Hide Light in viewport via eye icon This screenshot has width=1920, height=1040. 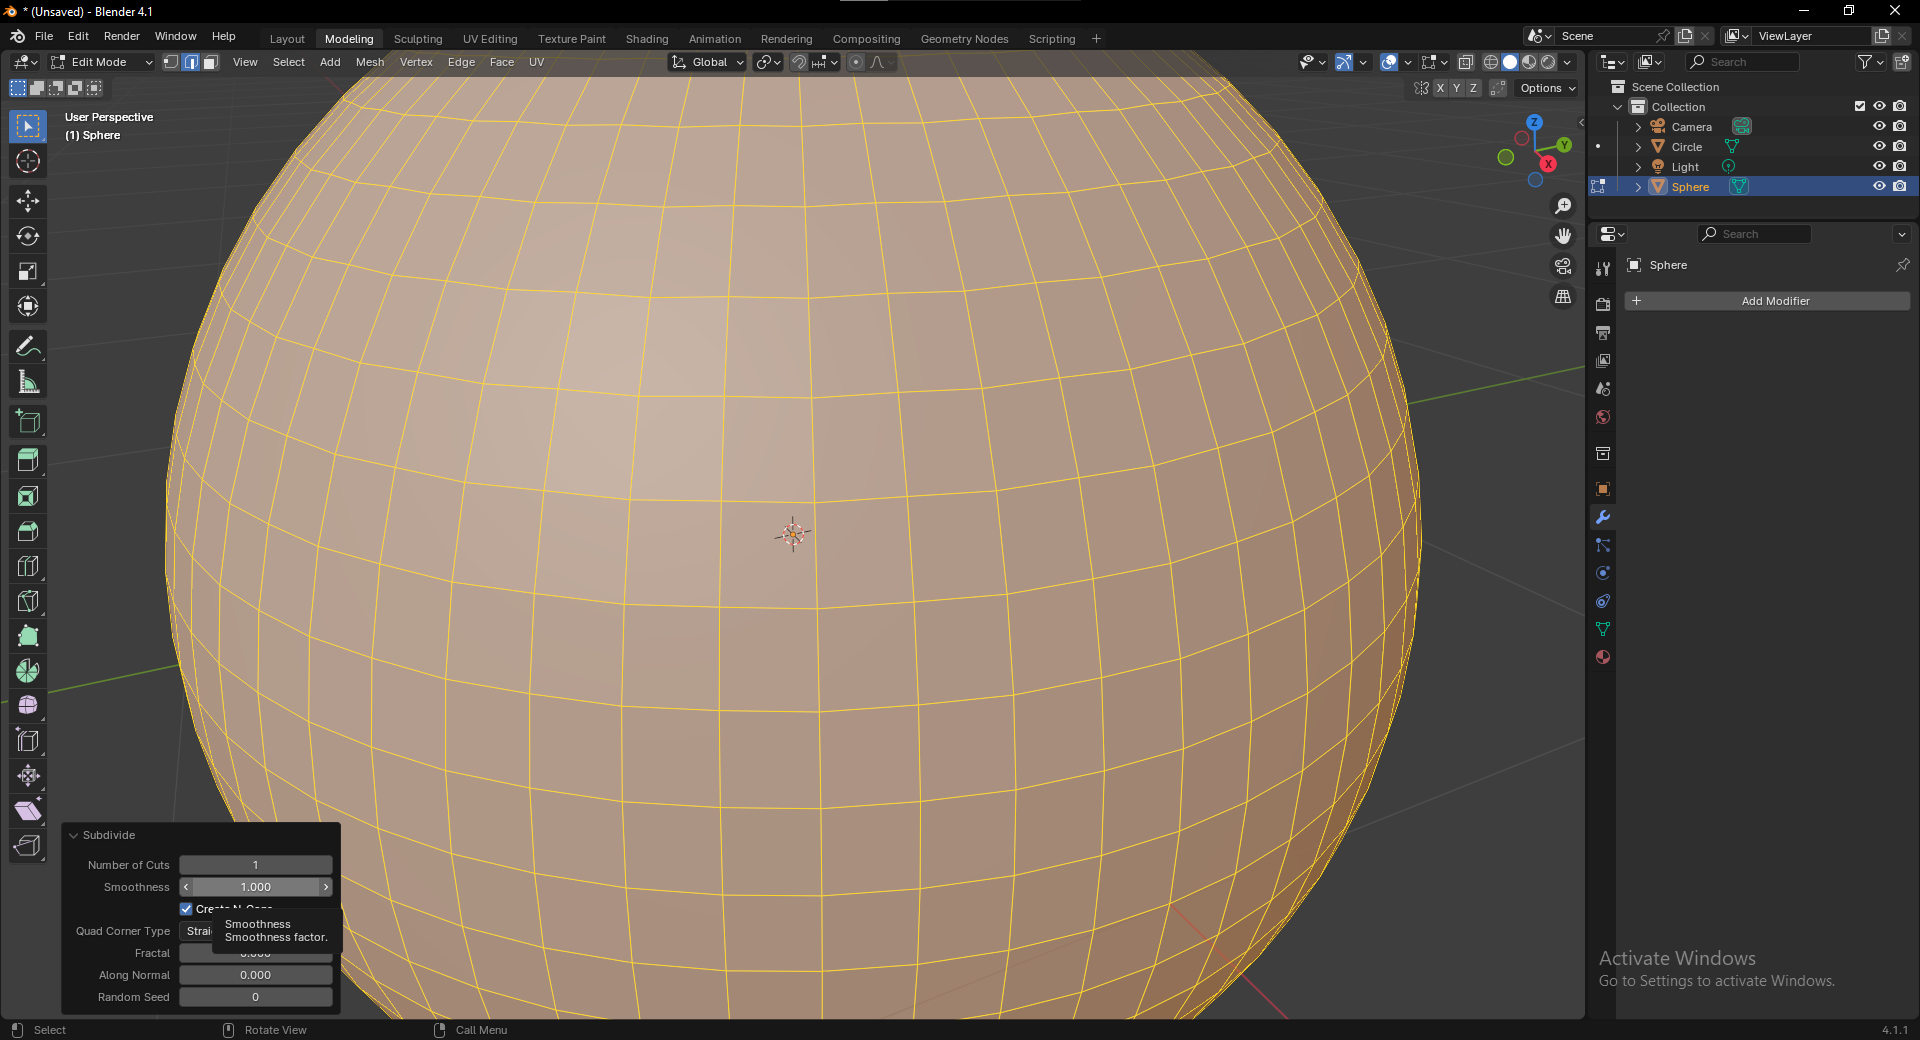pyautogui.click(x=1879, y=166)
